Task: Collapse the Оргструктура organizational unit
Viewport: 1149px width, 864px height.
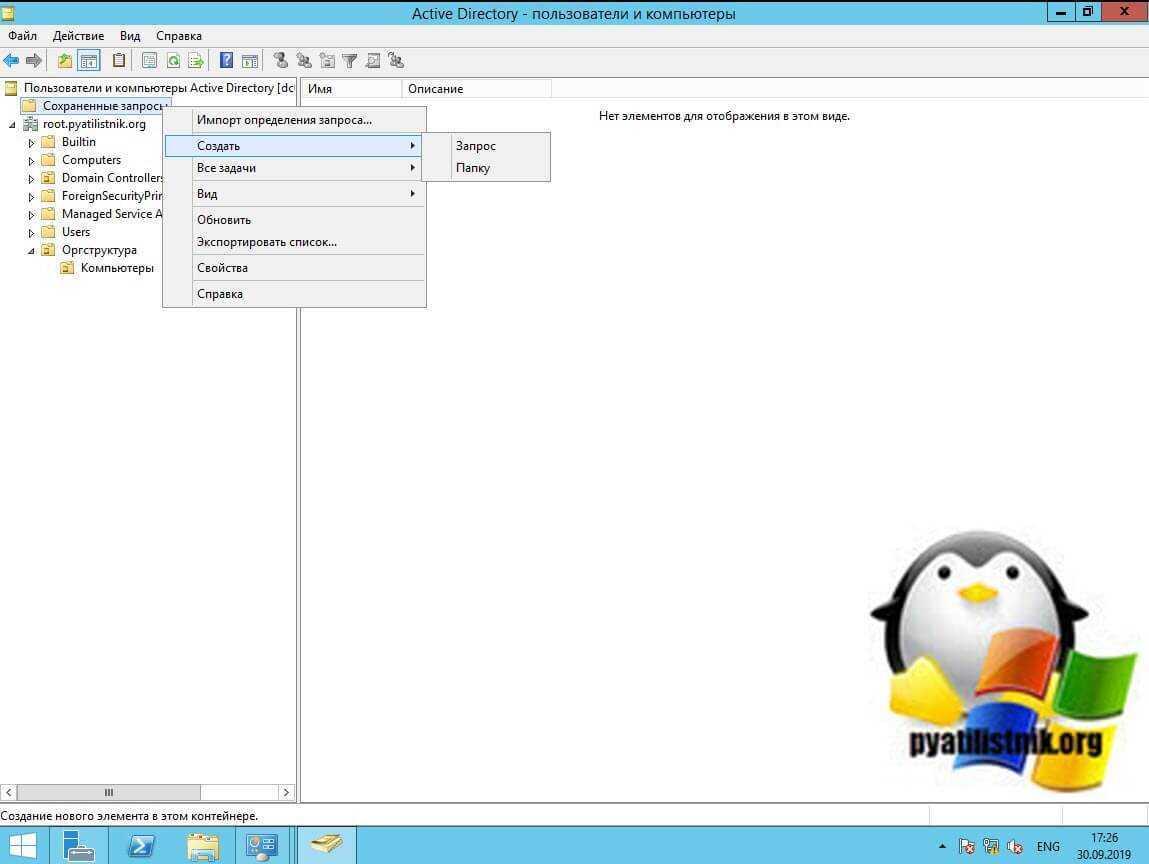Action: click(x=32, y=251)
